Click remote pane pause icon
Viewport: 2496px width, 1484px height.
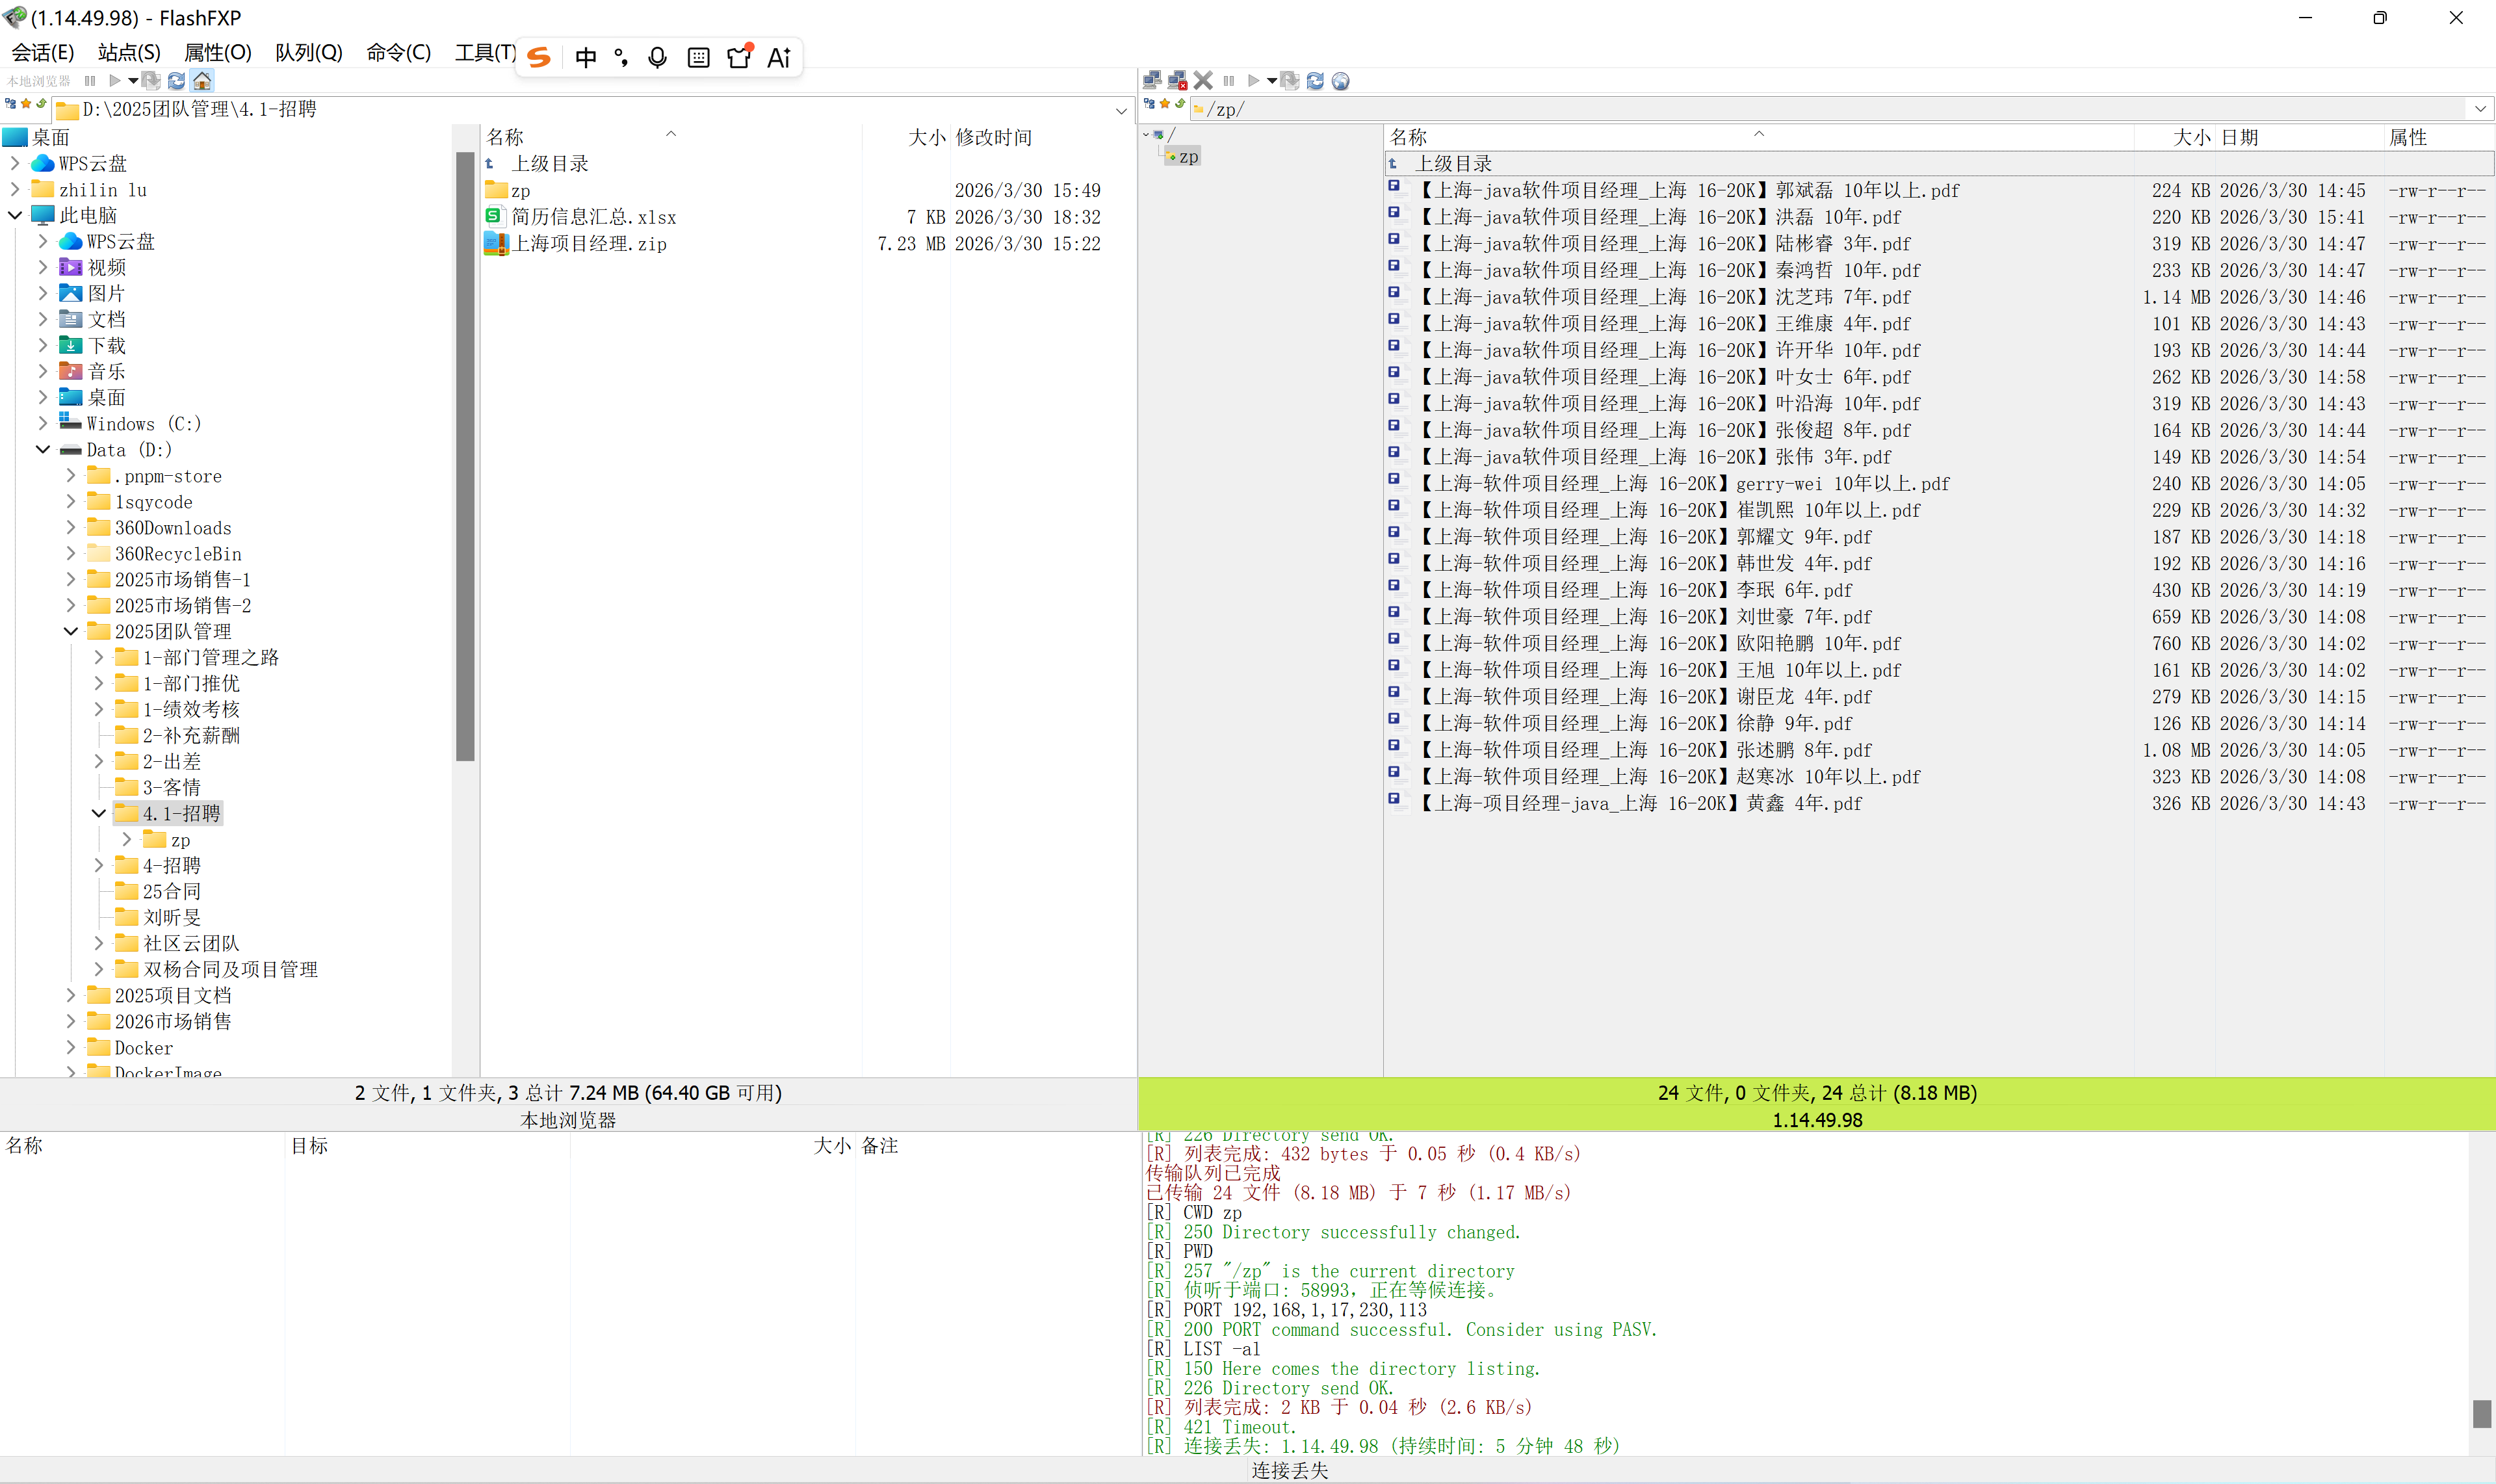(1229, 80)
